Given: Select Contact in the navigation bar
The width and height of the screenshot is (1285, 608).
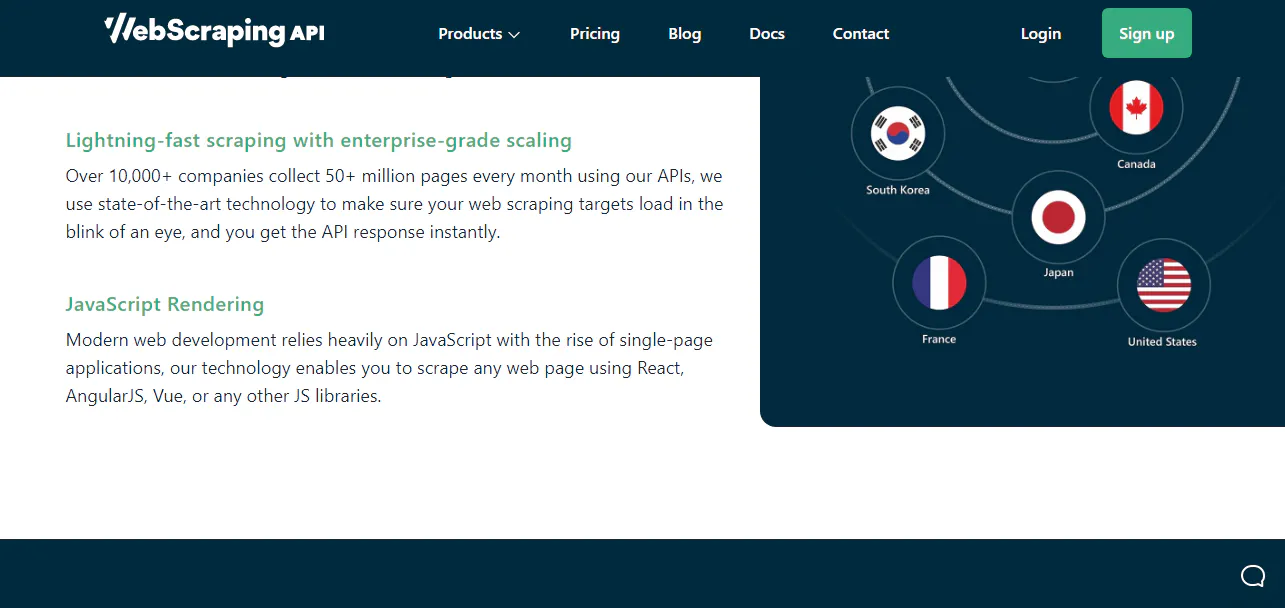Looking at the screenshot, I should click(x=860, y=33).
